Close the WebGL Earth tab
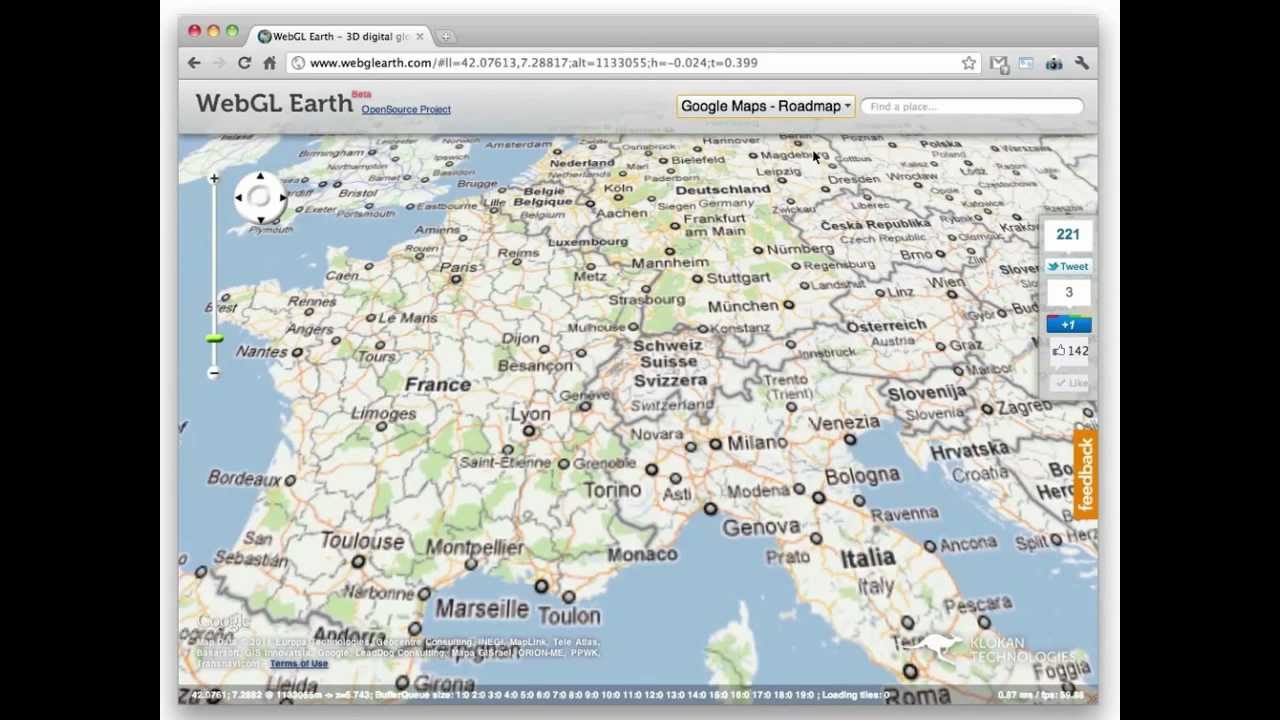 coord(419,36)
